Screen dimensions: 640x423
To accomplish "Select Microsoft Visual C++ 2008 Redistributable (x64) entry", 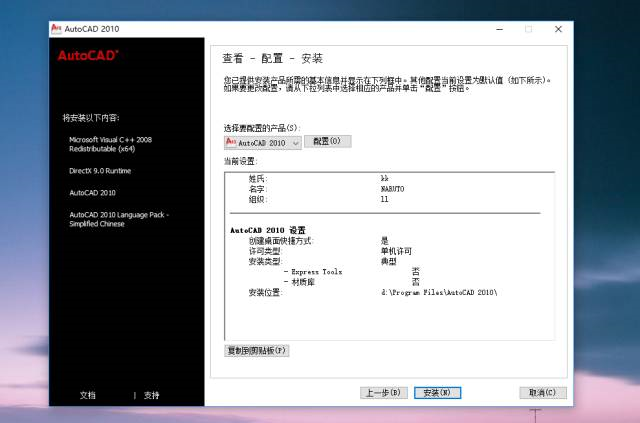I will [x=110, y=144].
